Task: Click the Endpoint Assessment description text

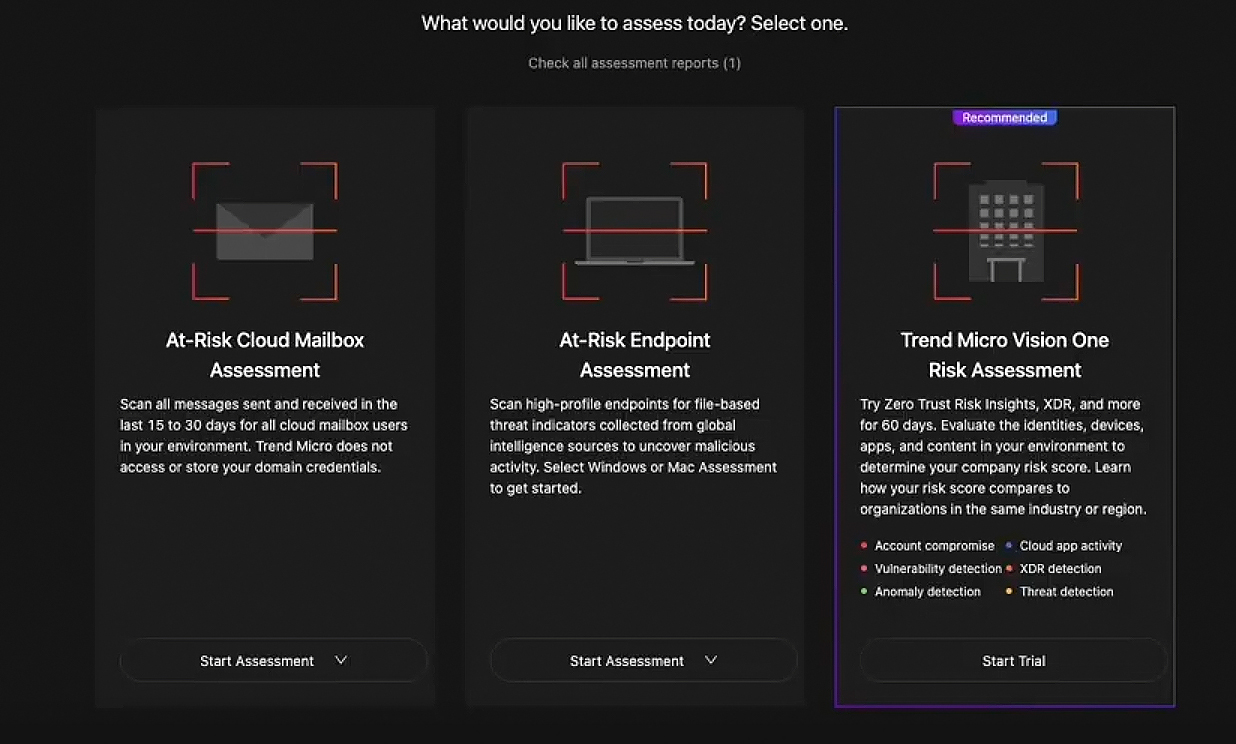Action: pyautogui.click(x=633, y=446)
